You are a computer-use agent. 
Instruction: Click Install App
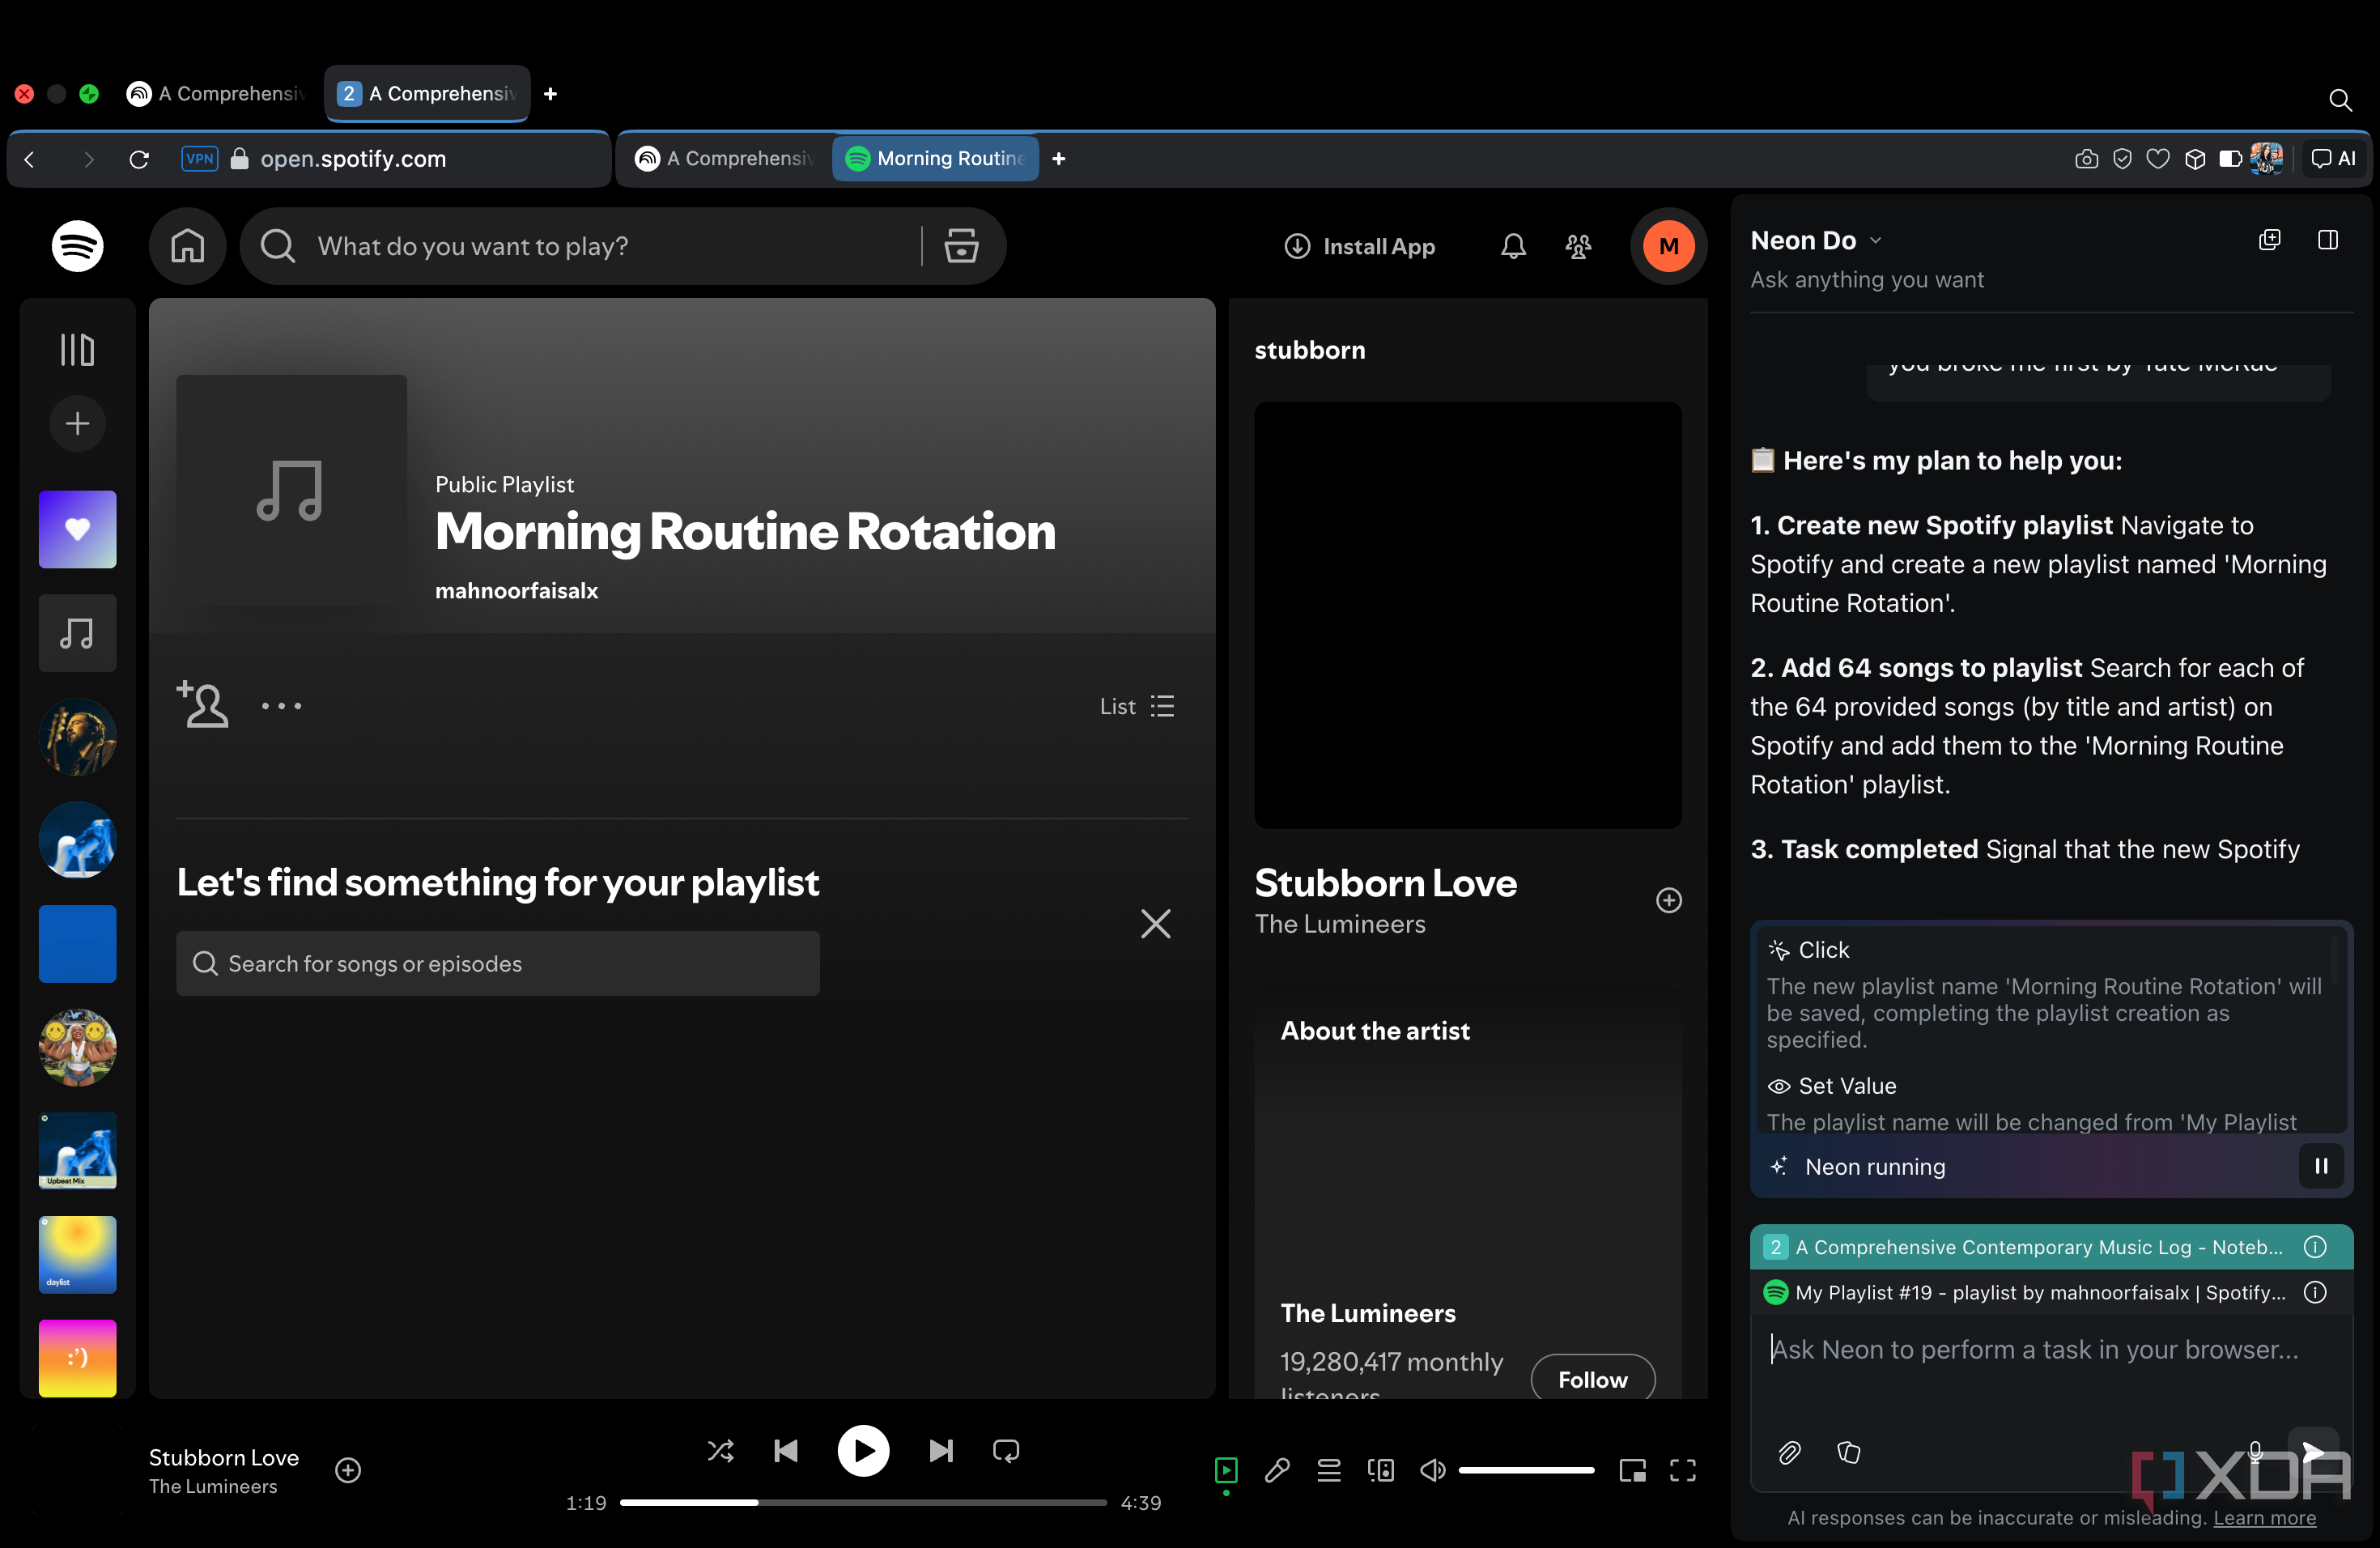pos(1359,246)
